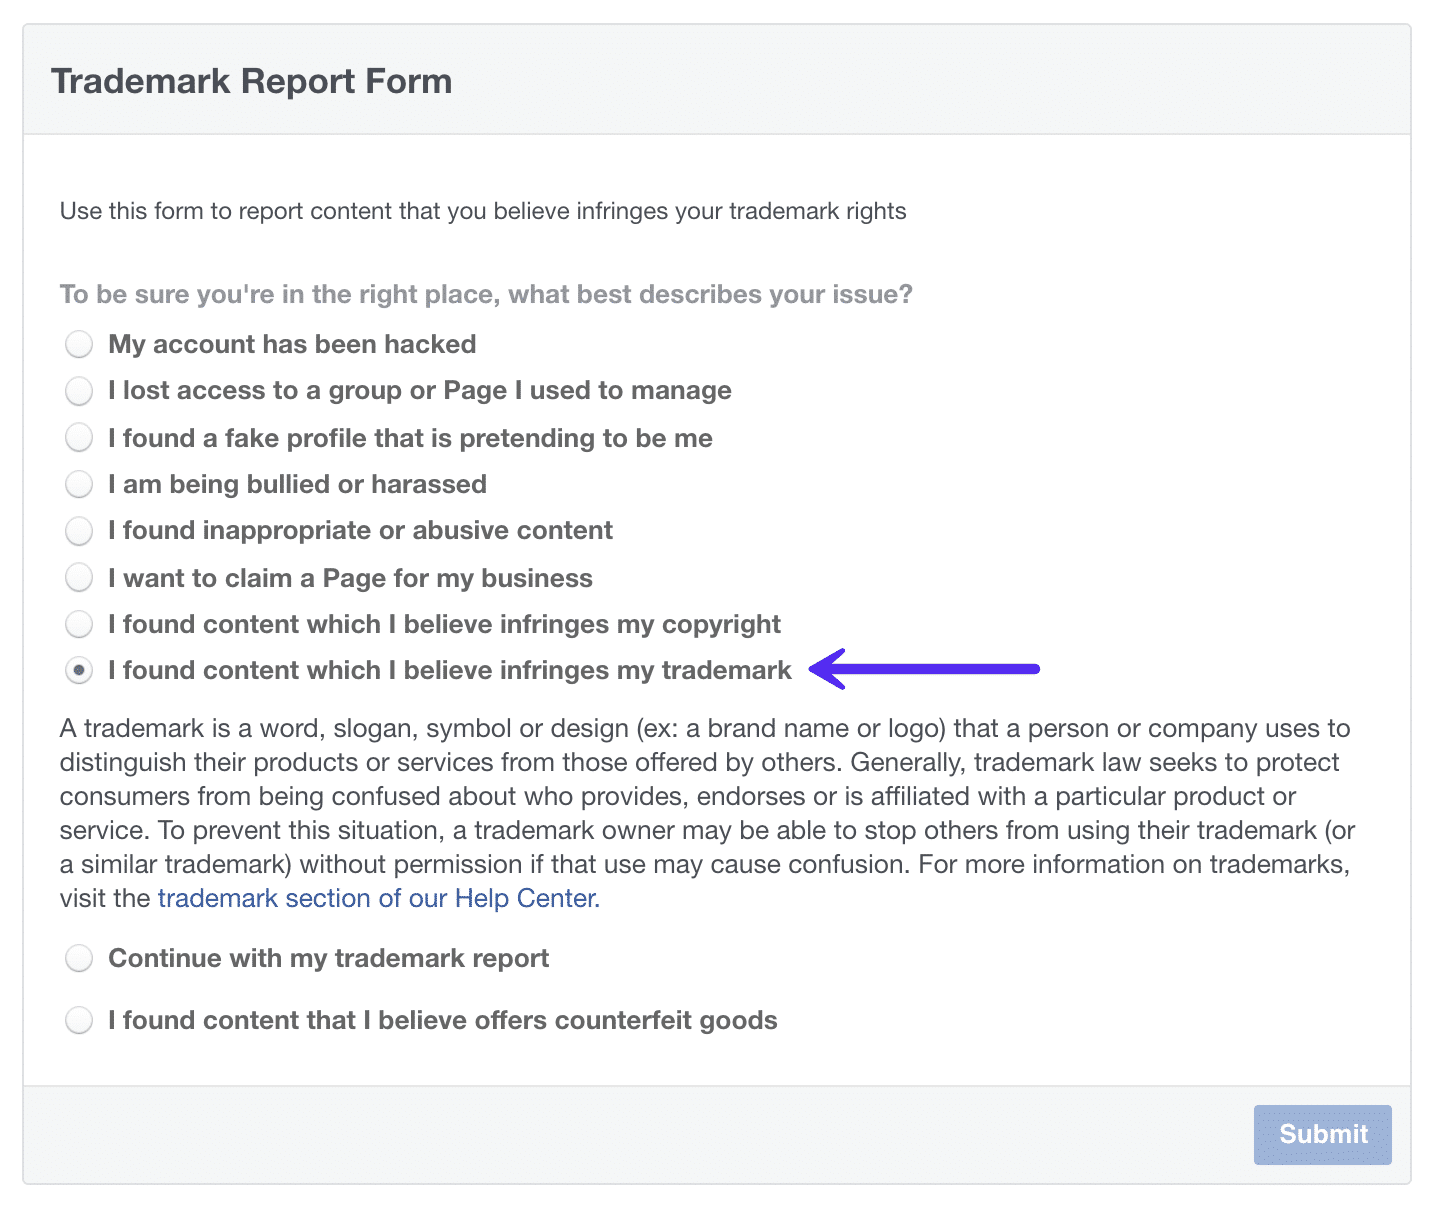
Task: Select the 'My account has been hacked' radio button
Action: point(79,345)
